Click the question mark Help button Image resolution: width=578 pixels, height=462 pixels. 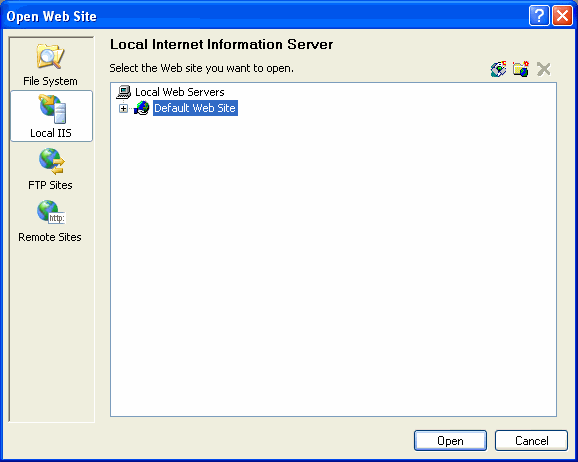point(539,16)
